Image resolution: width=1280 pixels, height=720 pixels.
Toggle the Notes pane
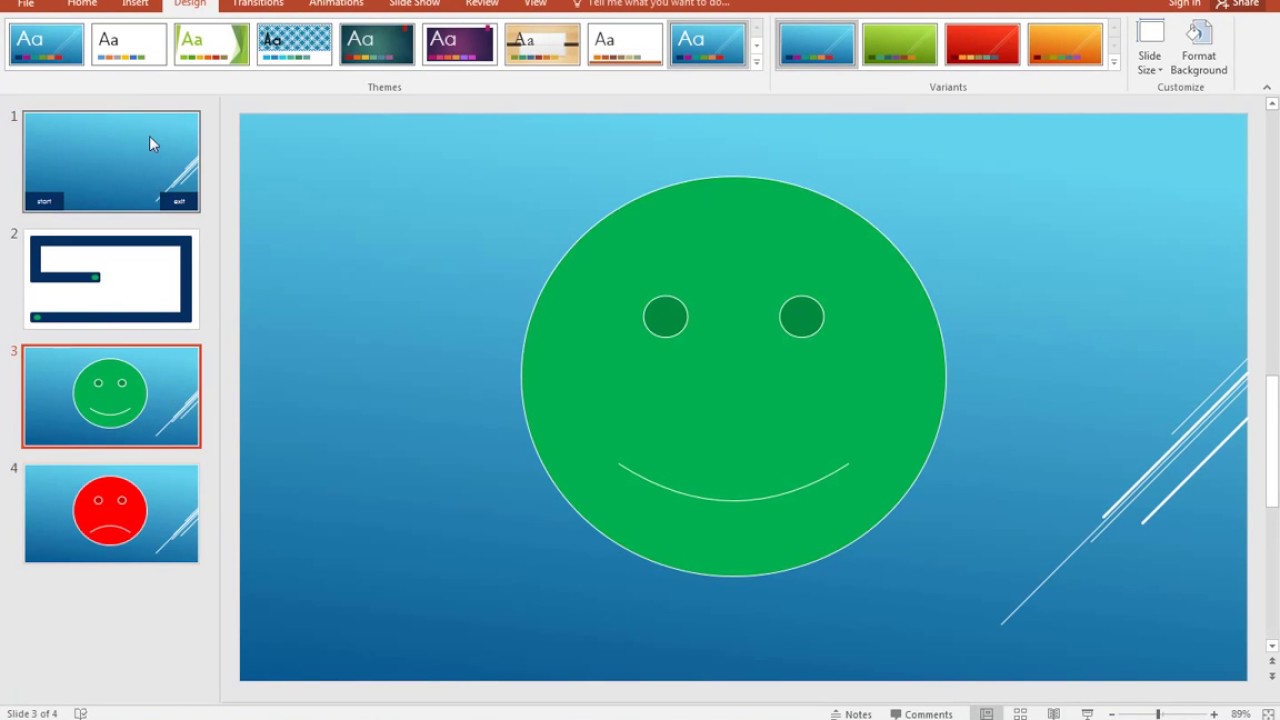pos(851,714)
